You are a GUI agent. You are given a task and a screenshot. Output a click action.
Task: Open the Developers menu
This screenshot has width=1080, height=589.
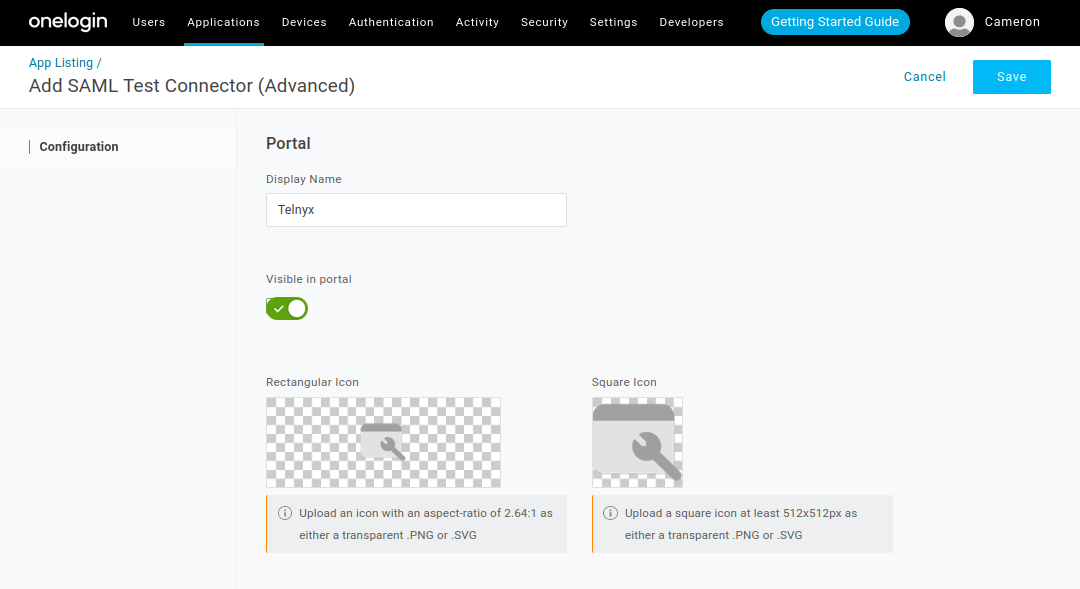pos(692,22)
